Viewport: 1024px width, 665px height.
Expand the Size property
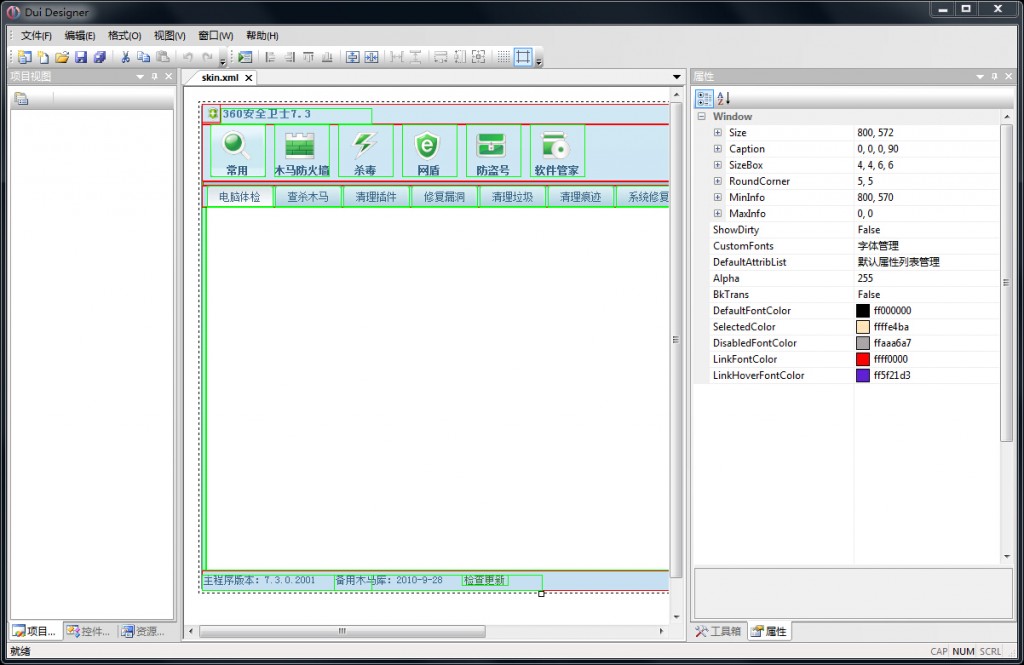coord(718,133)
